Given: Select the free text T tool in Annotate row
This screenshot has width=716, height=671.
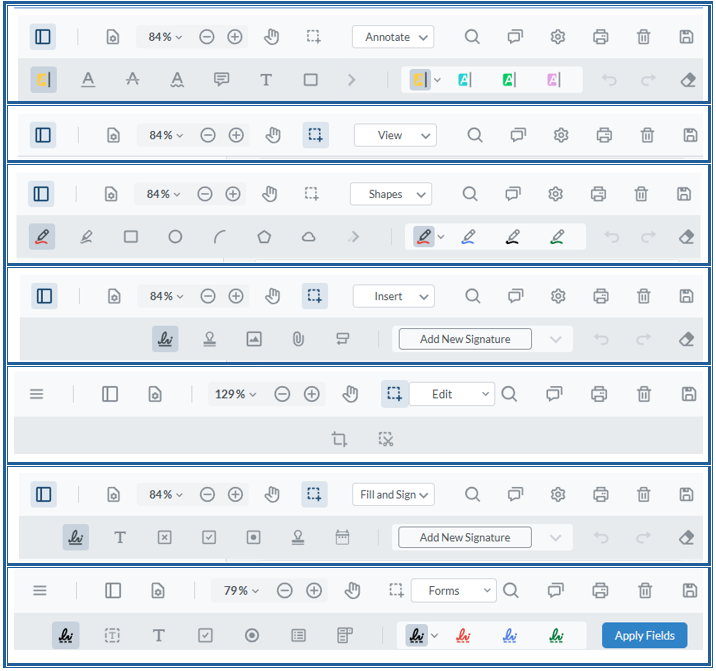Looking at the screenshot, I should (x=266, y=80).
